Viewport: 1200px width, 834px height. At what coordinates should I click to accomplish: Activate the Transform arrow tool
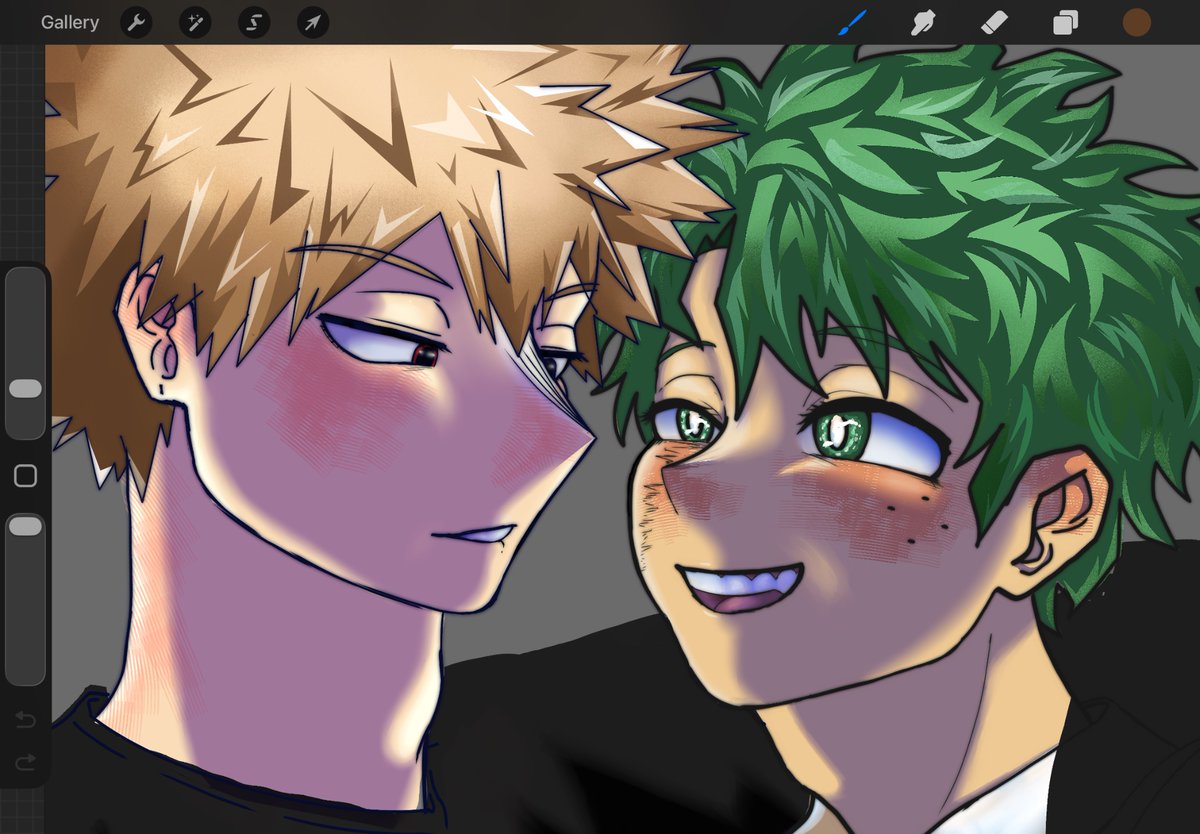[x=313, y=22]
